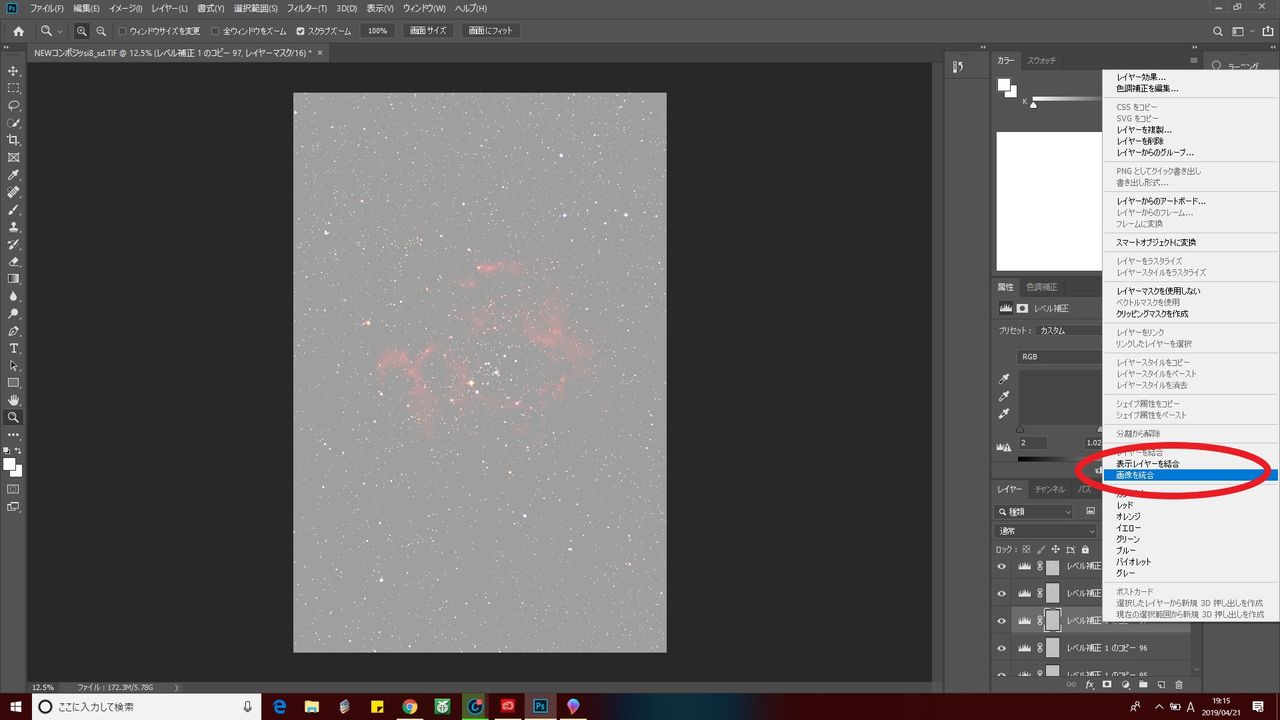Hide the topmost レベル補正 layer via eye icon

[1002, 566]
